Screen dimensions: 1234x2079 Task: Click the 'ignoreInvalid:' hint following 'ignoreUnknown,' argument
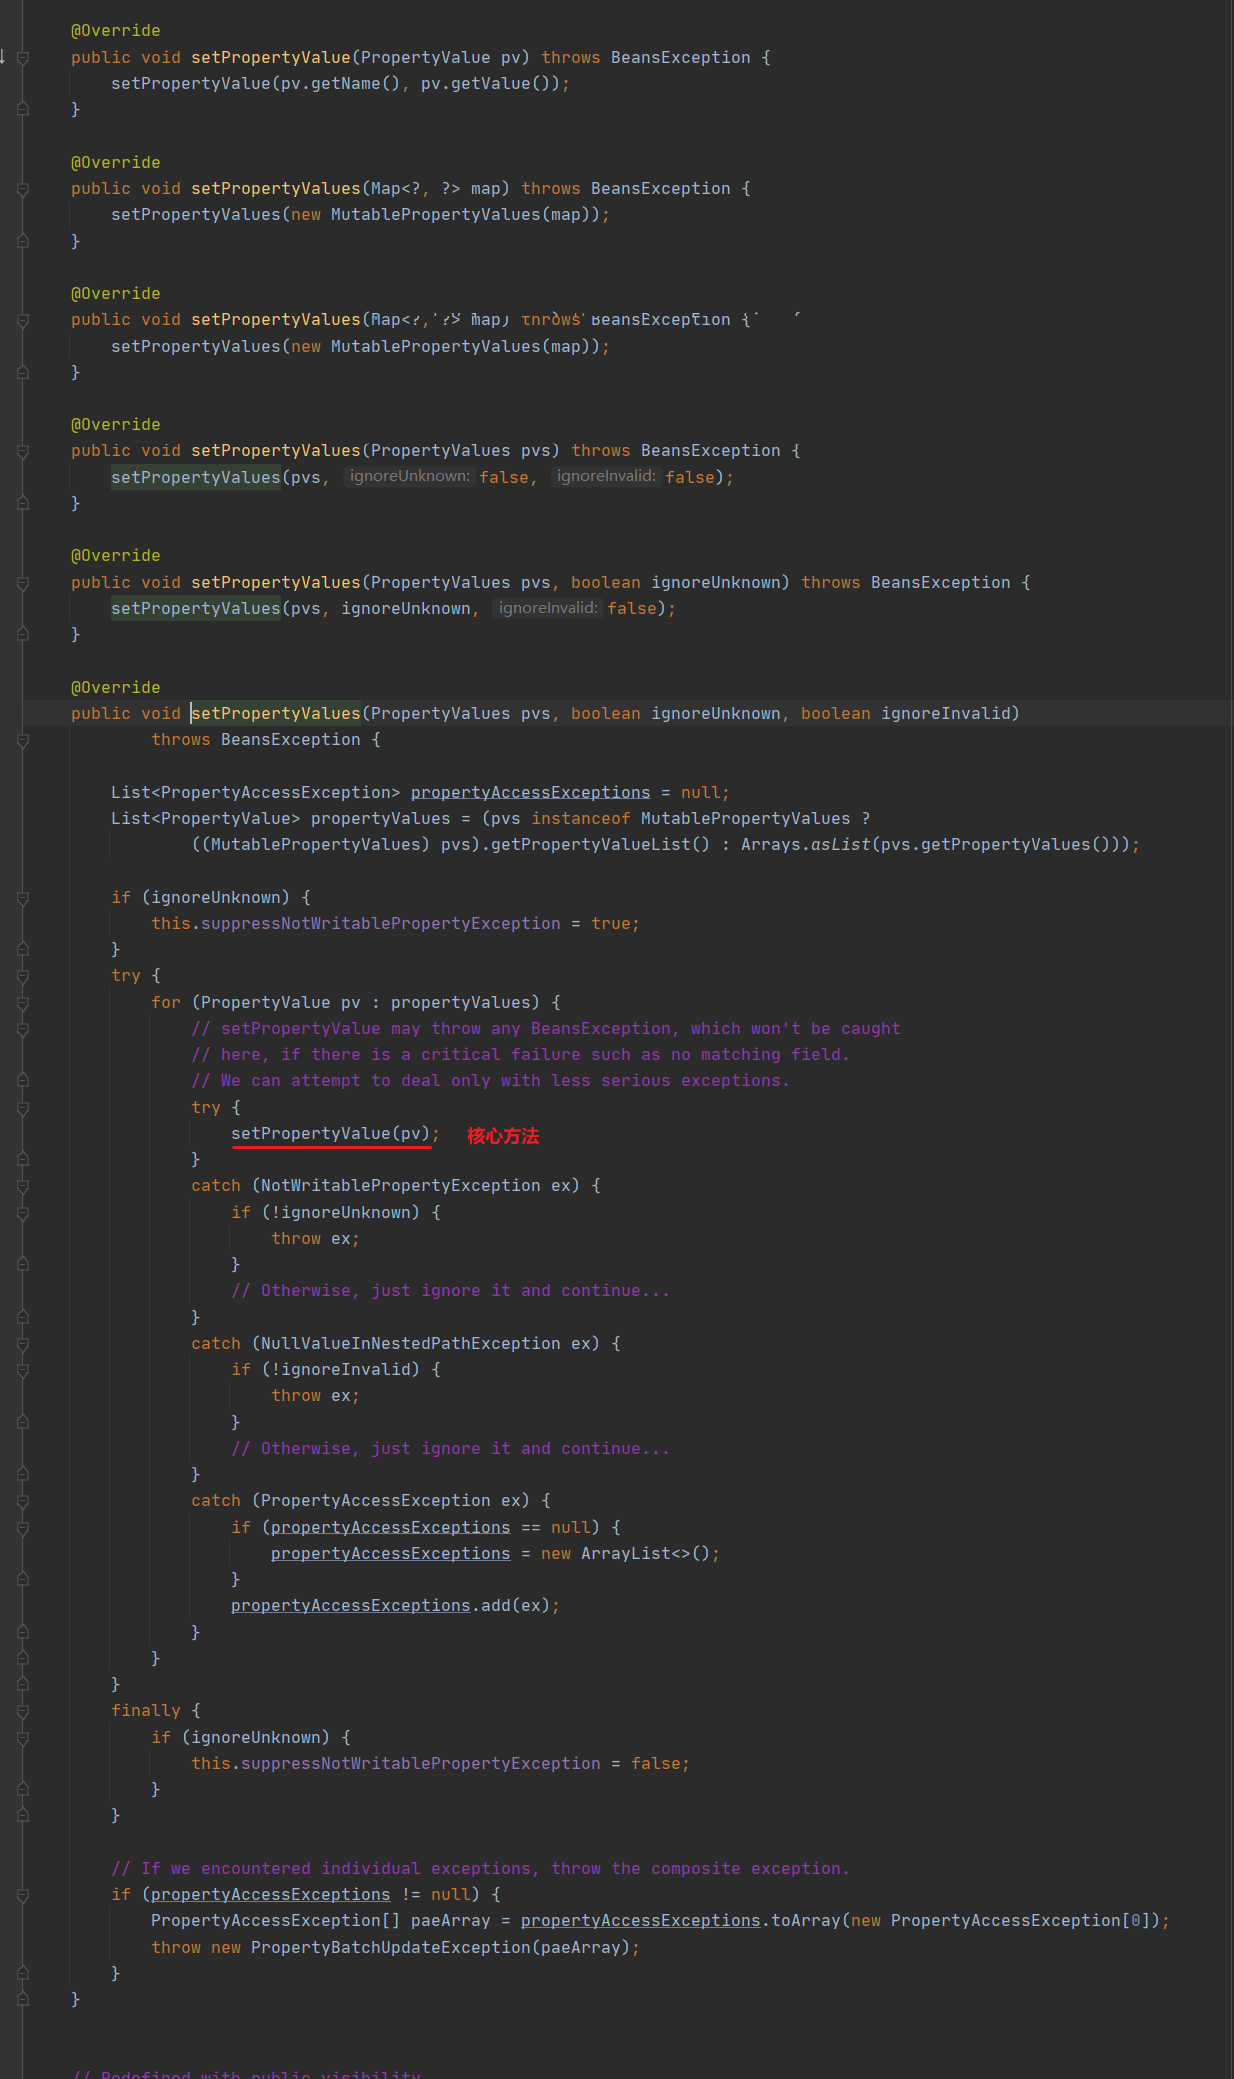pyautogui.click(x=548, y=608)
